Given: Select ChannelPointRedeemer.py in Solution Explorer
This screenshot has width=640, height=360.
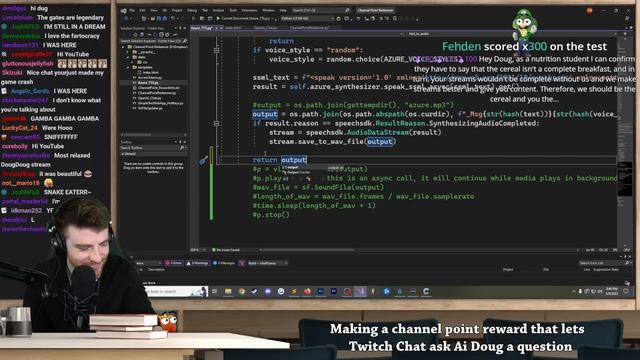Looking at the screenshot, I should click(x=156, y=93).
